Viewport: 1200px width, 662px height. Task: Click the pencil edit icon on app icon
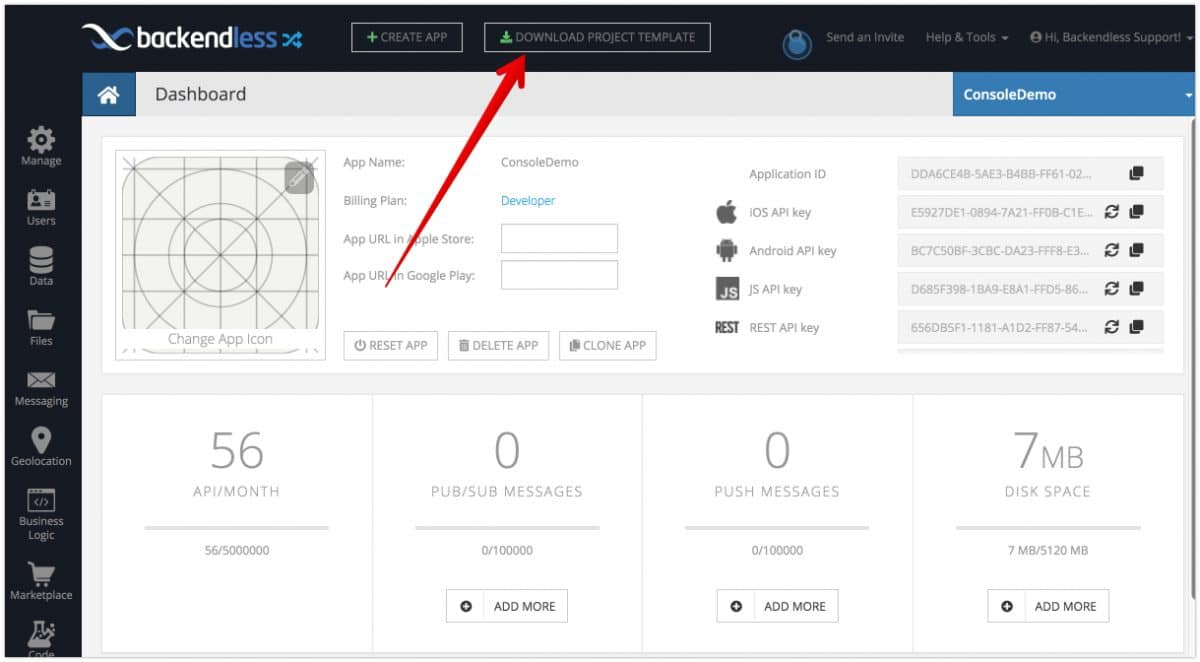(x=299, y=178)
